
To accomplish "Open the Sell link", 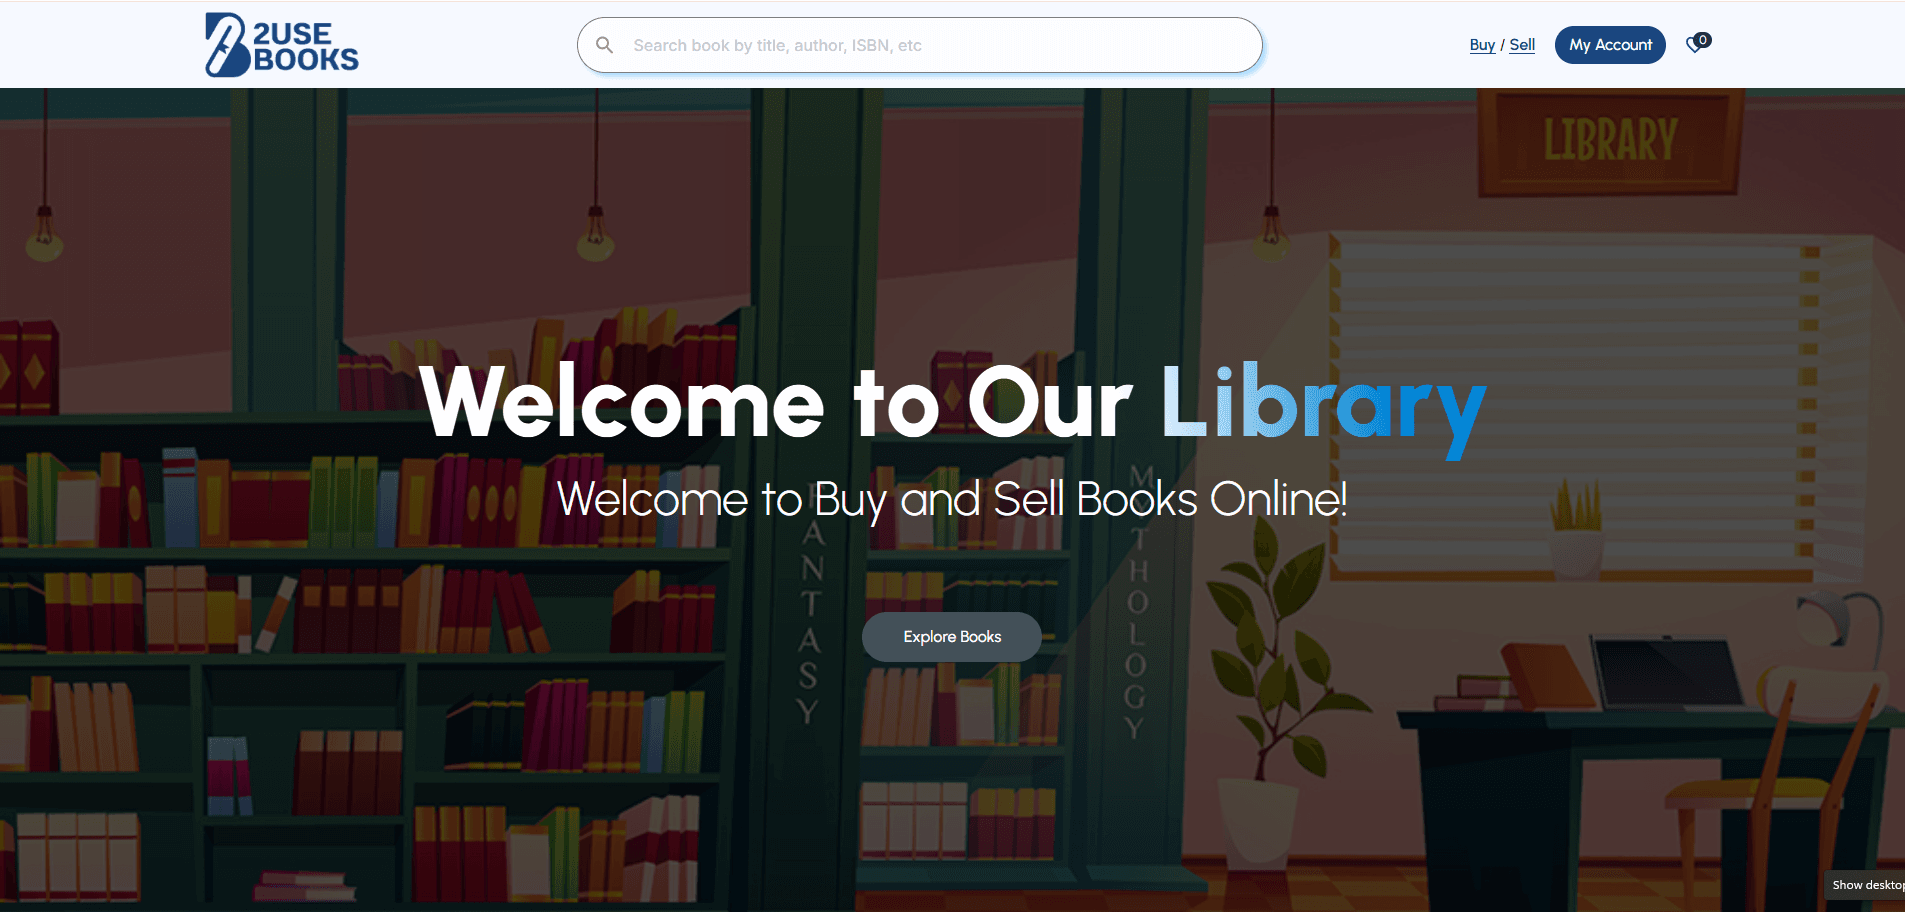I will click(x=1522, y=45).
